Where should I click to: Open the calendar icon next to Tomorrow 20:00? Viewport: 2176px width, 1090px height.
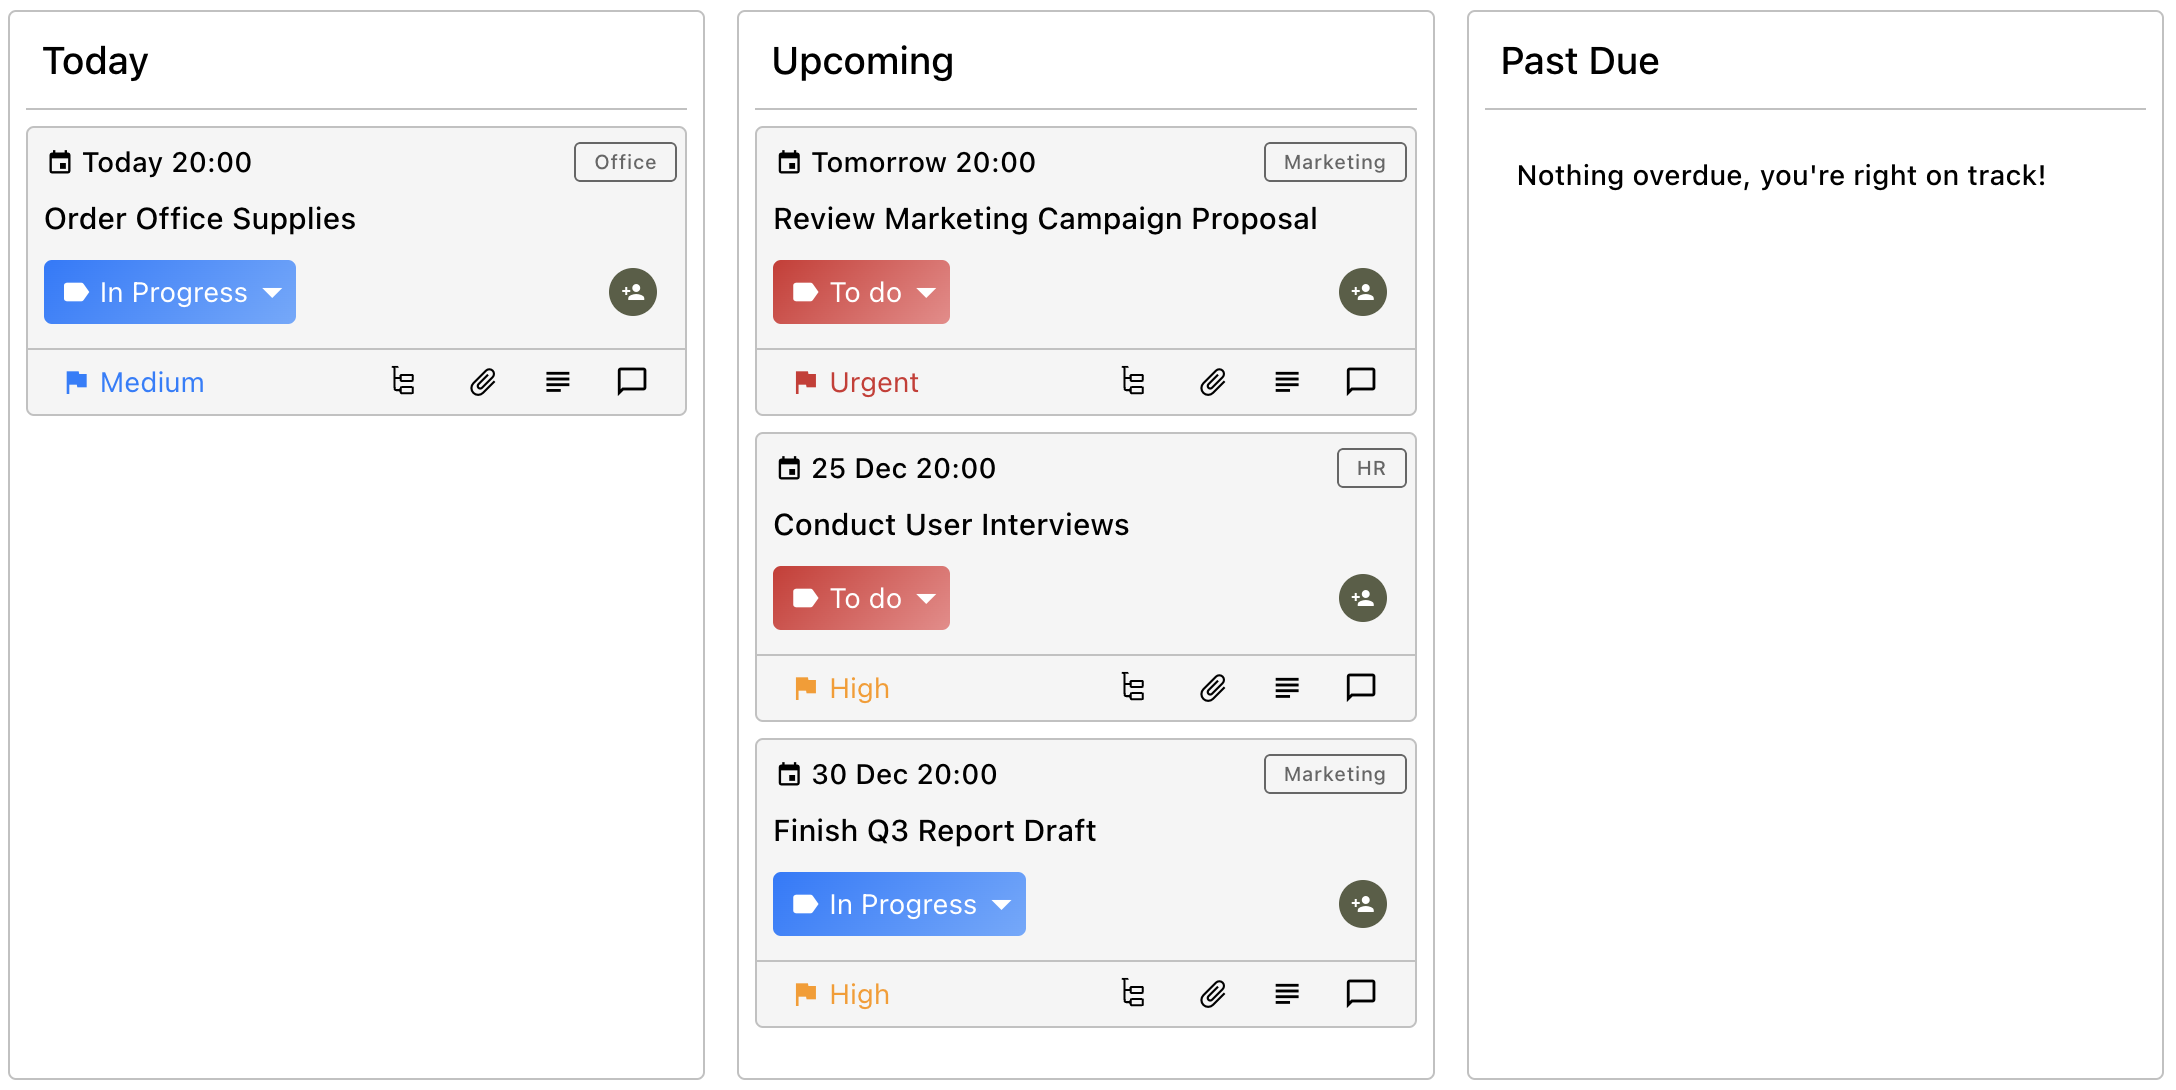coord(789,161)
